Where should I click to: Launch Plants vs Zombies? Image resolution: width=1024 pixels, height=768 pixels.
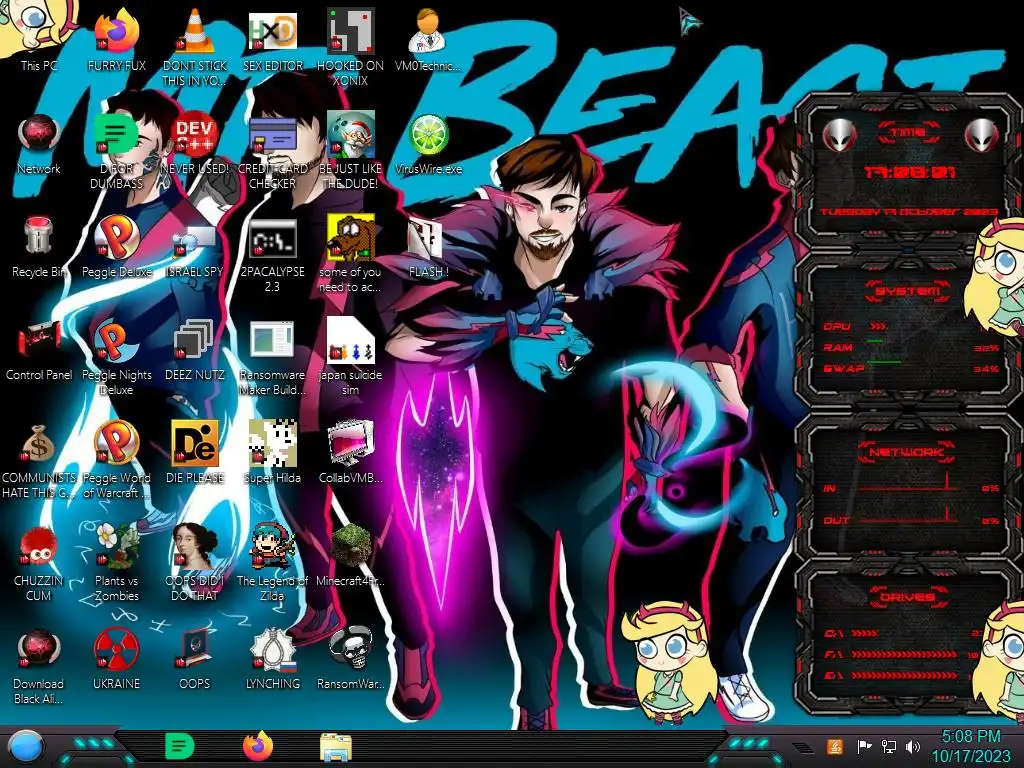tap(116, 563)
